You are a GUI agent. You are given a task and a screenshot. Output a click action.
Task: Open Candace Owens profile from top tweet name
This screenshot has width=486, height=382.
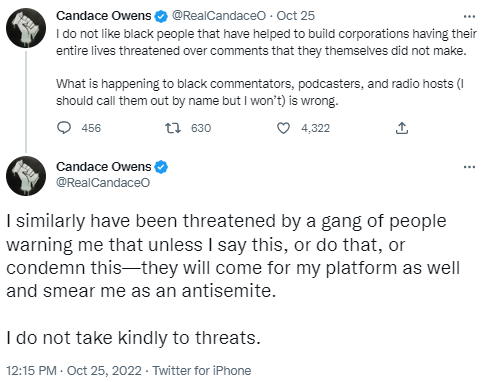(104, 16)
